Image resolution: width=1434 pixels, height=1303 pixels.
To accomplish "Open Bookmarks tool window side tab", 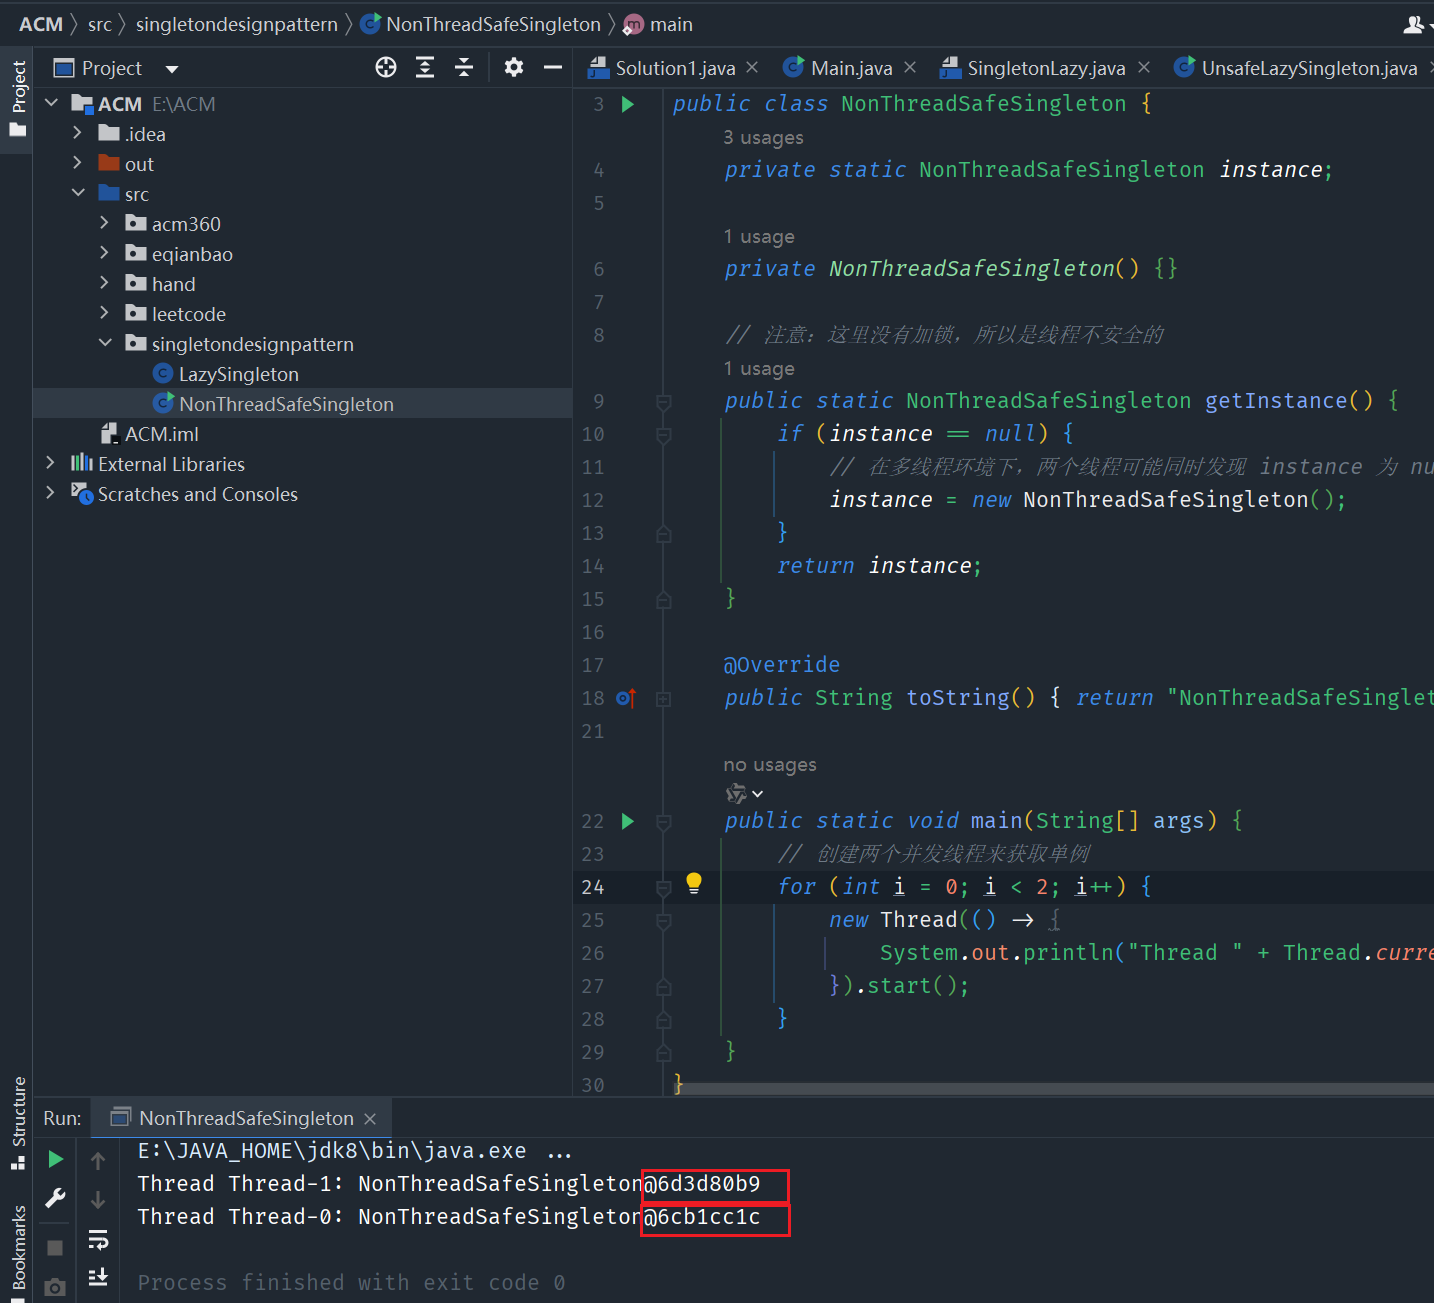I will 17,1254.
